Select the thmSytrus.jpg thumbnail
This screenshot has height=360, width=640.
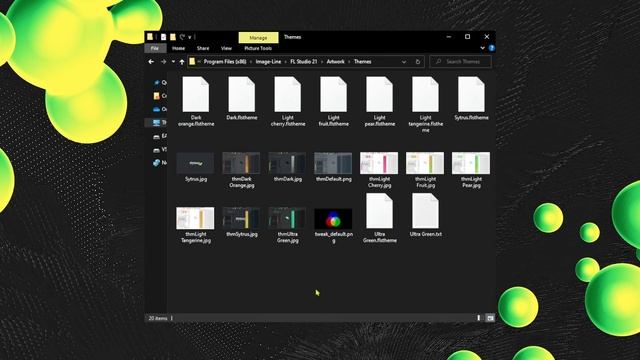tap(241, 218)
